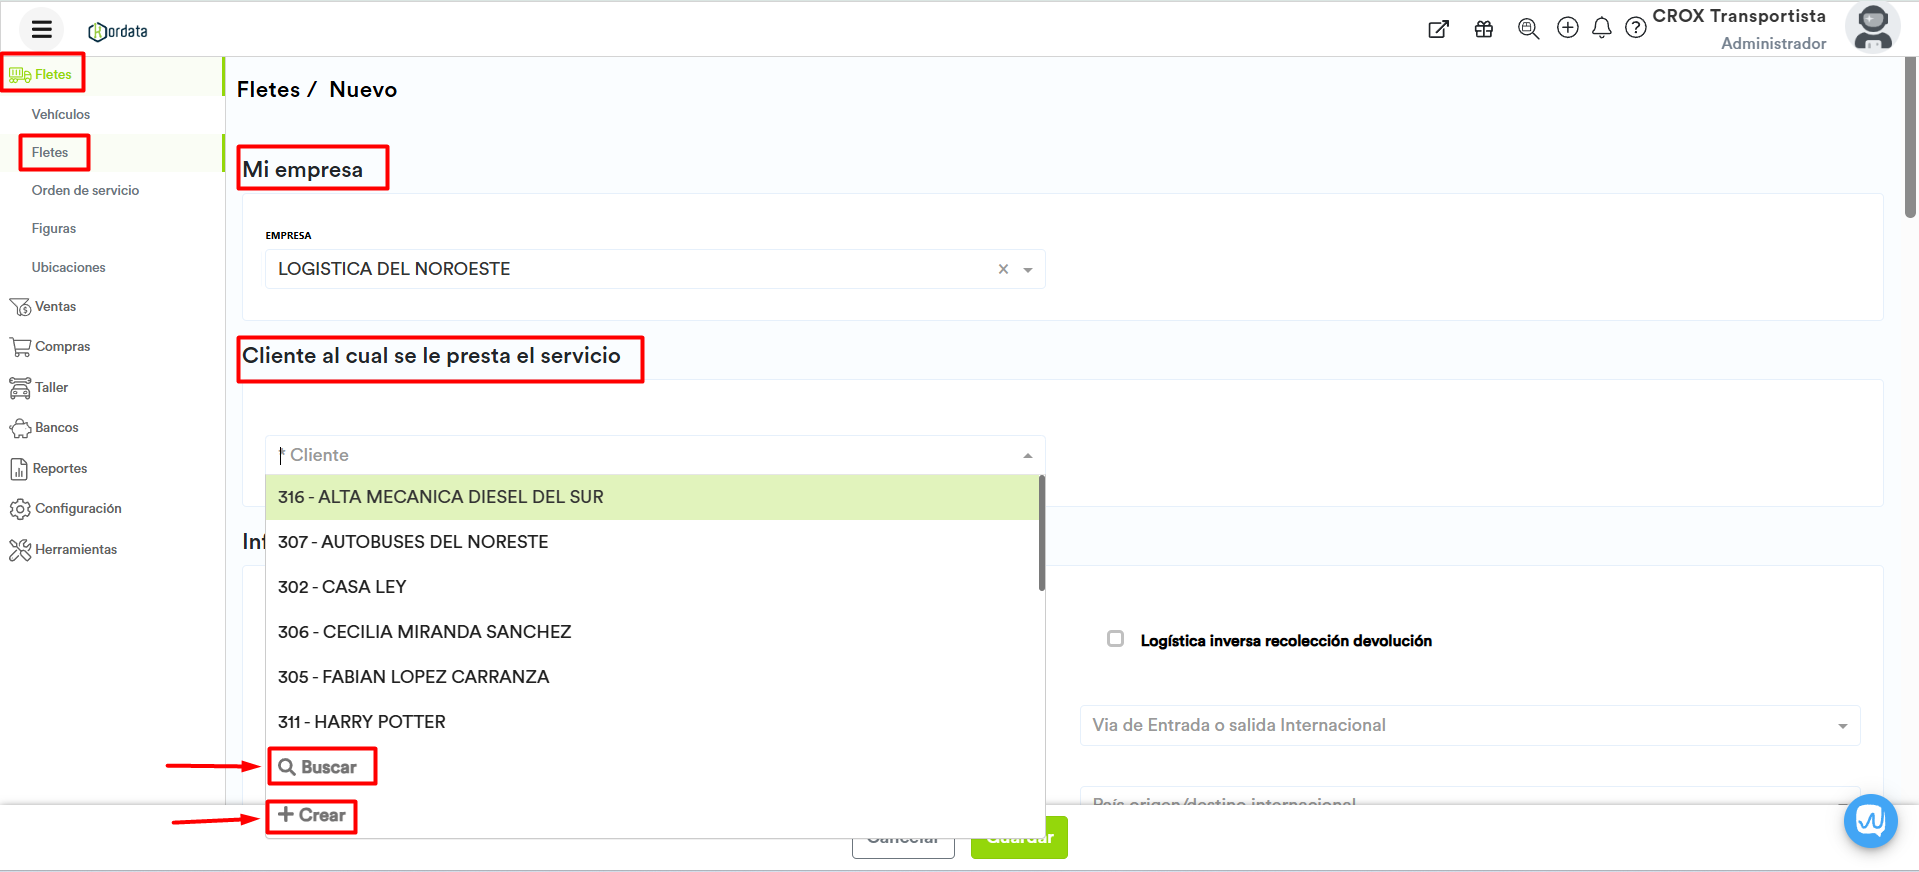Image resolution: width=1919 pixels, height=872 pixels.
Task: Enable Logística inversa recolección devolución checkbox
Action: click(1115, 639)
